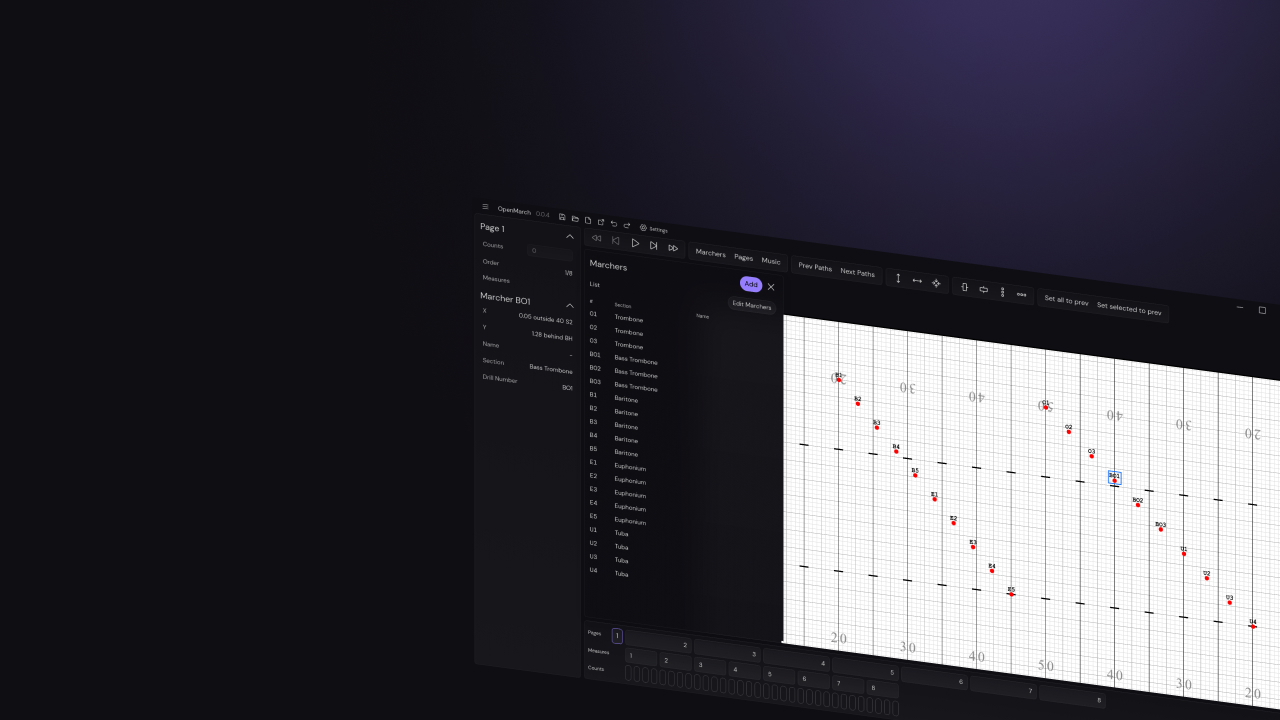Toggle Prev Paths display
1280x720 pixels.
[x=815, y=267]
